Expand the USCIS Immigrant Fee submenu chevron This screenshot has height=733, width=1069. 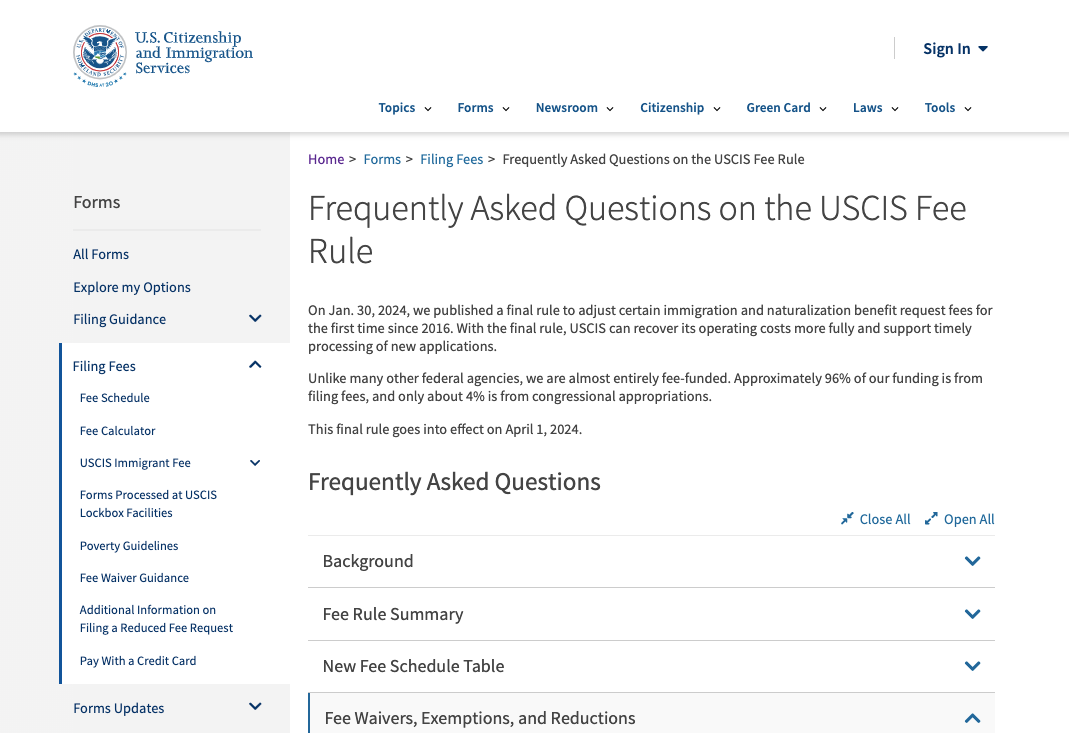click(x=255, y=463)
